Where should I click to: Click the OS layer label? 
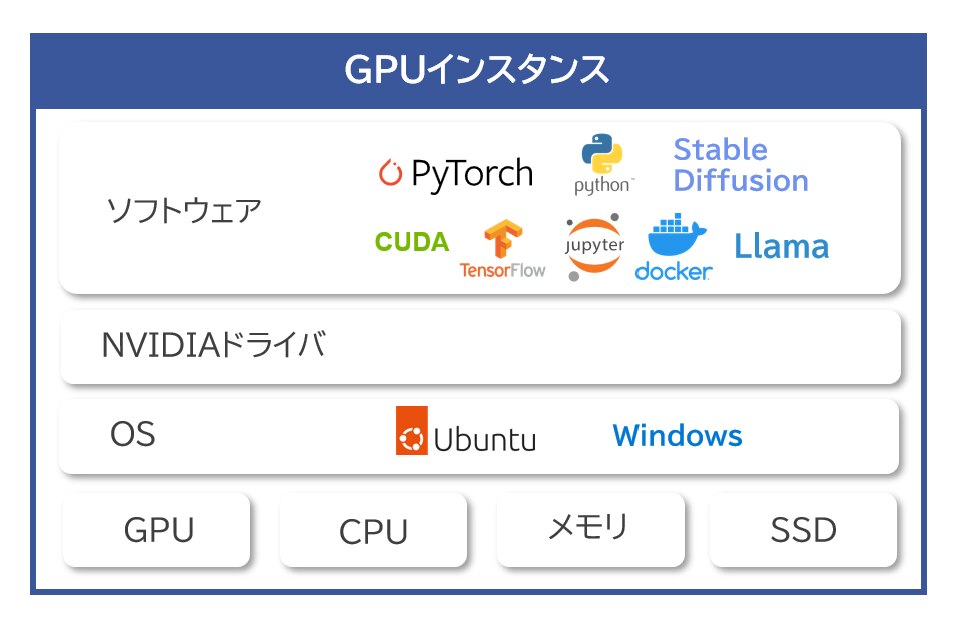point(132,434)
